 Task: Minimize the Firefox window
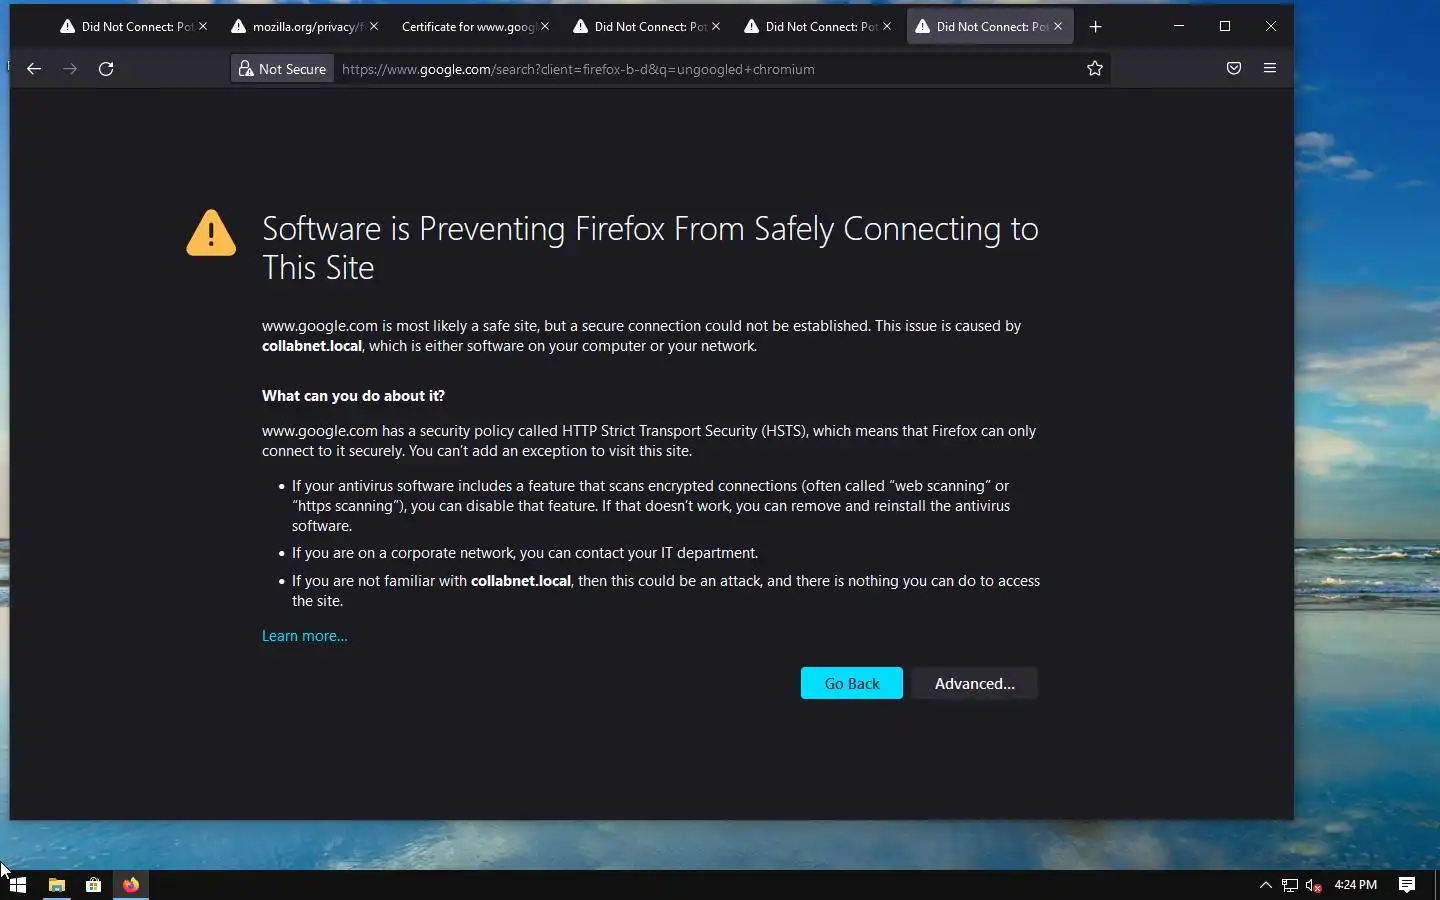click(x=1179, y=26)
